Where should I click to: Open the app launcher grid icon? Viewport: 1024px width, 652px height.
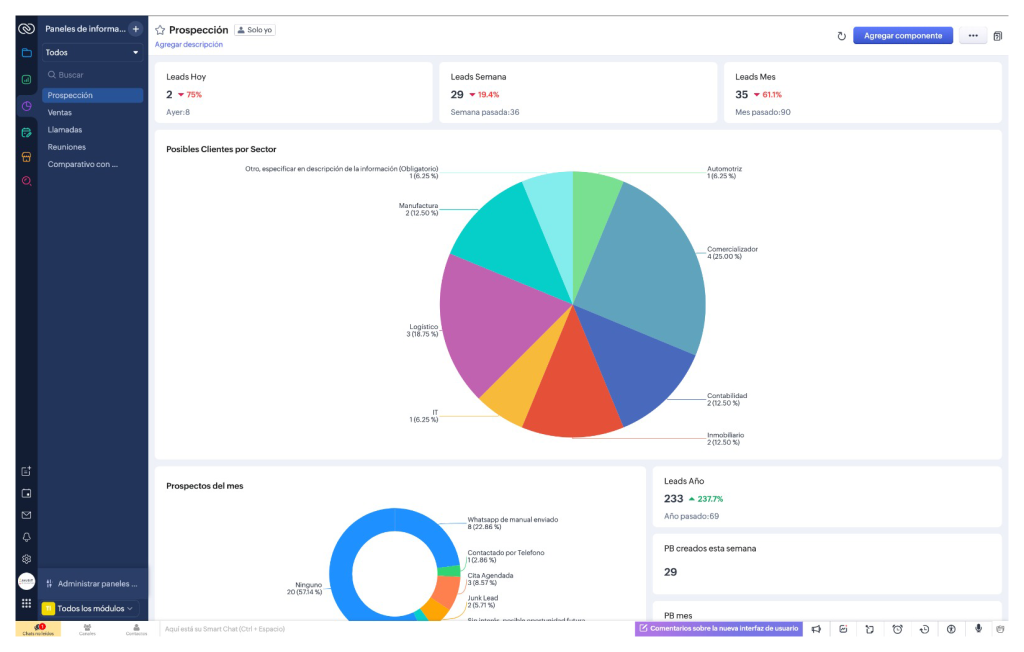[x=26, y=603]
